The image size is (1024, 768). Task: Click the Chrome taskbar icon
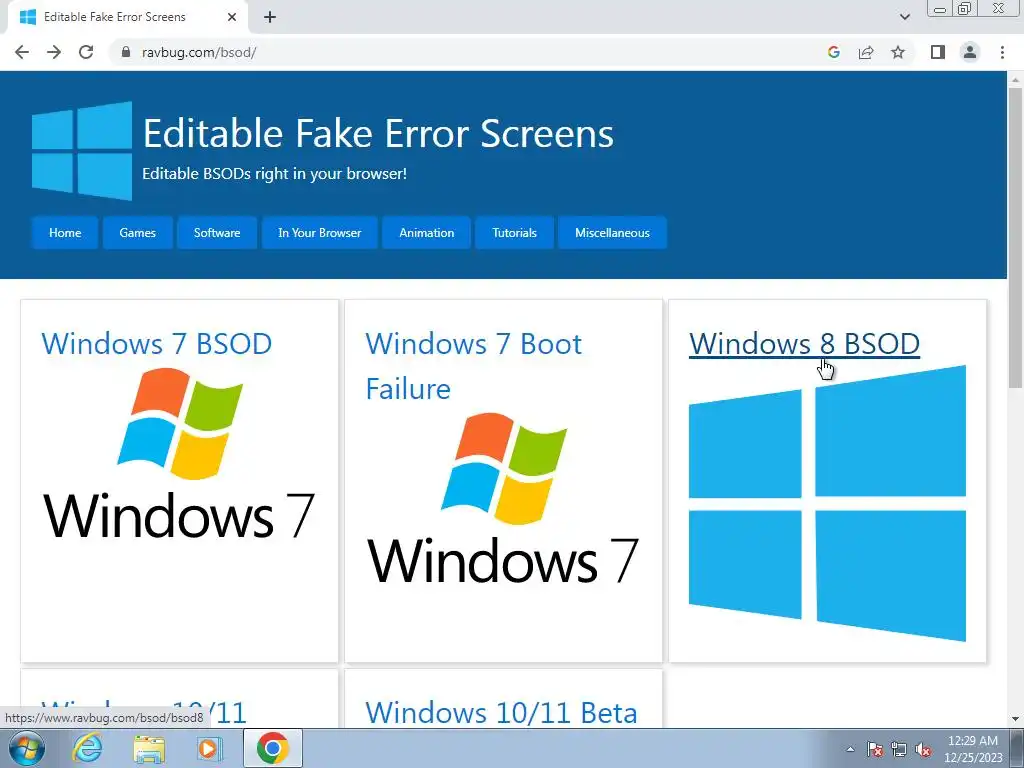pyautogui.click(x=272, y=748)
